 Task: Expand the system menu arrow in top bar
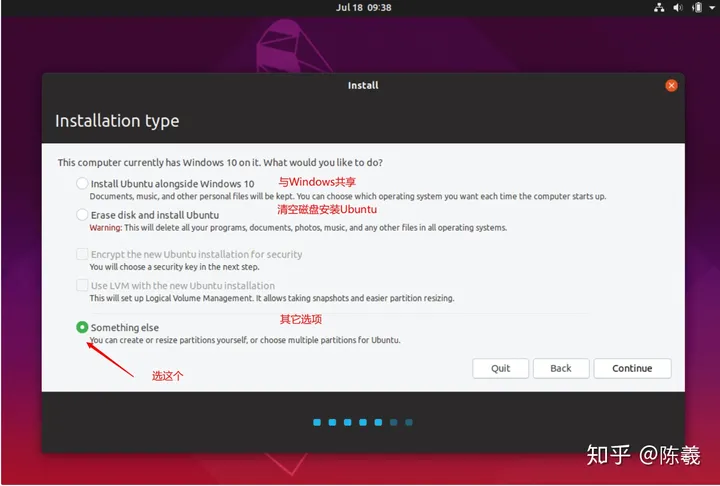[x=712, y=8]
